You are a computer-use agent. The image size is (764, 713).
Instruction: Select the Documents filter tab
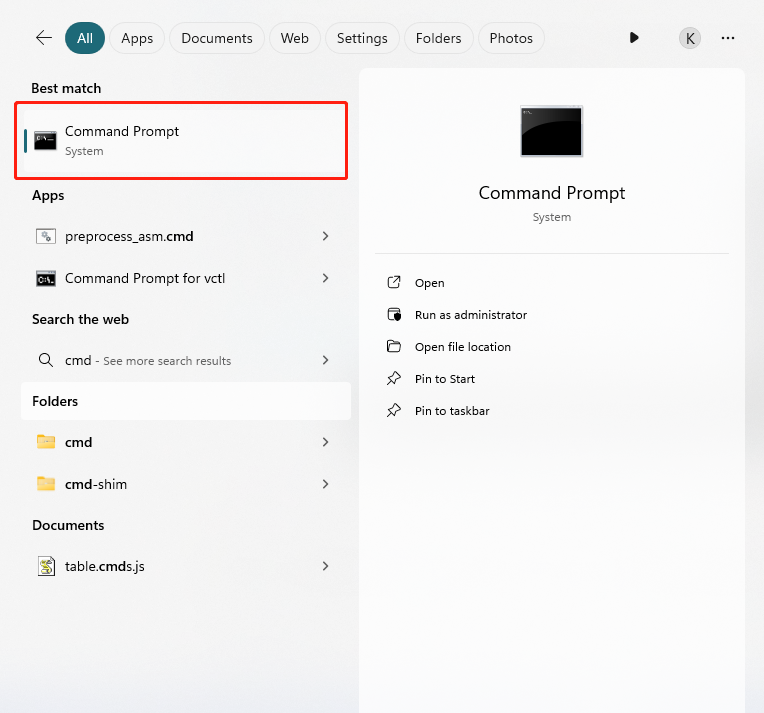click(x=217, y=38)
